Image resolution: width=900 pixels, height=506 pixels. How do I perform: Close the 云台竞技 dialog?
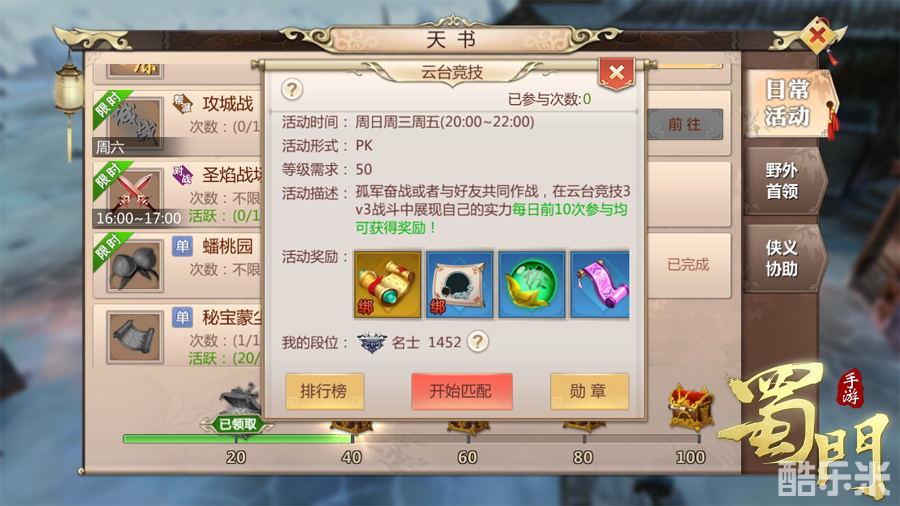point(616,73)
